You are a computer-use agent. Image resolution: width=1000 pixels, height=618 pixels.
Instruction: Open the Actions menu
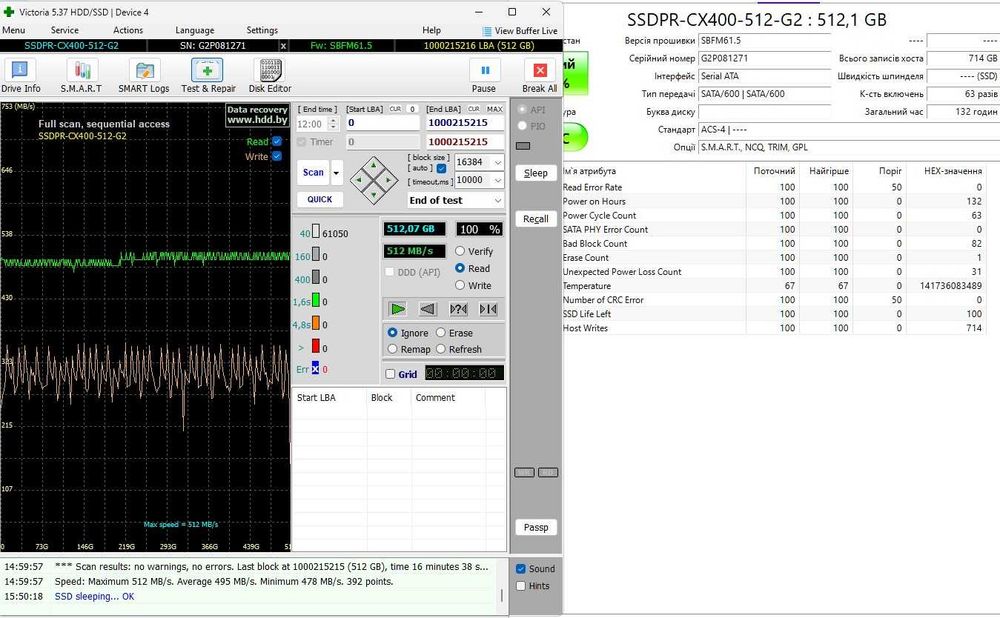click(128, 30)
